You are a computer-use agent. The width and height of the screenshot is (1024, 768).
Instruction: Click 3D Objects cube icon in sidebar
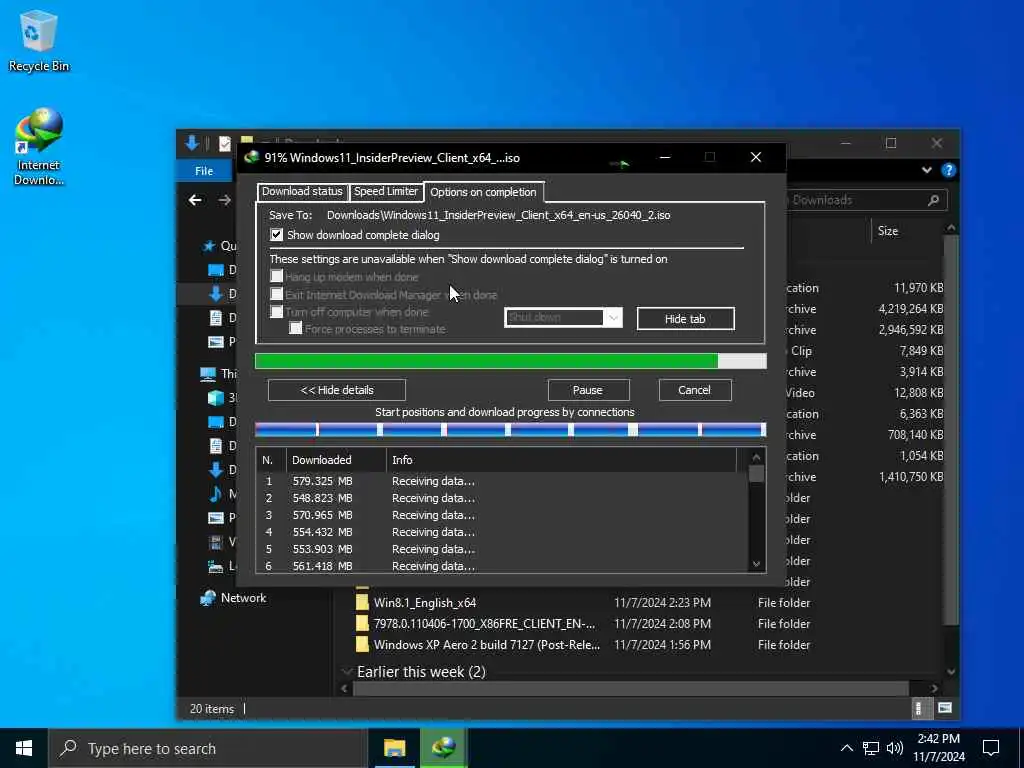(216, 398)
